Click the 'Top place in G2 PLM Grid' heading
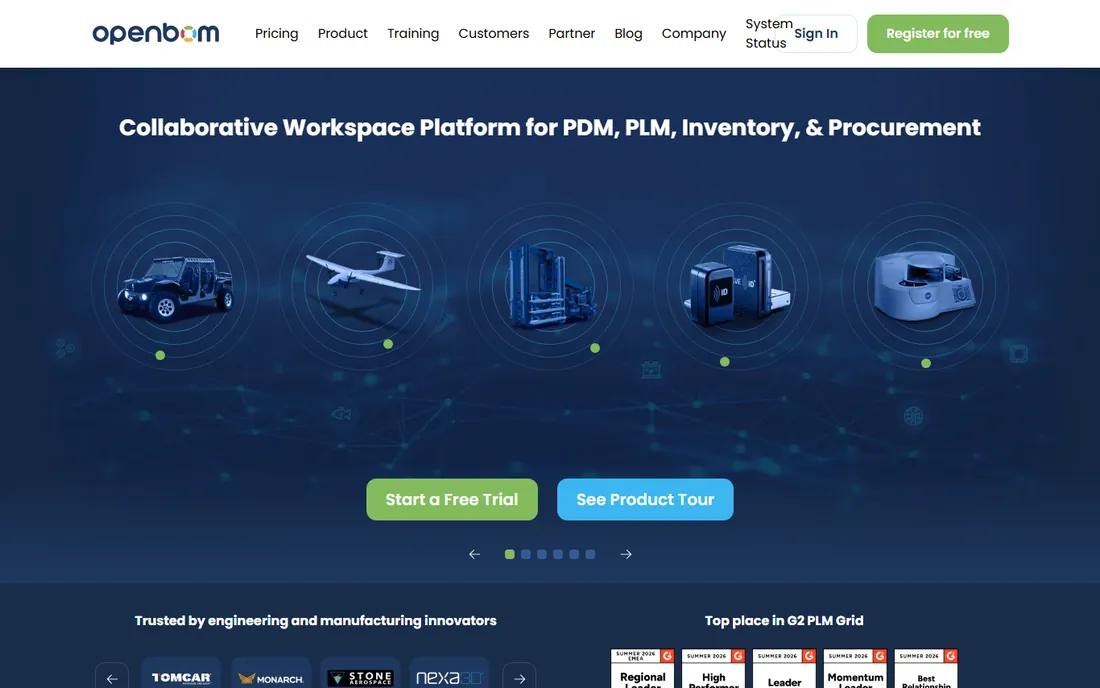Viewport: 1100px width, 688px height. tap(784, 621)
